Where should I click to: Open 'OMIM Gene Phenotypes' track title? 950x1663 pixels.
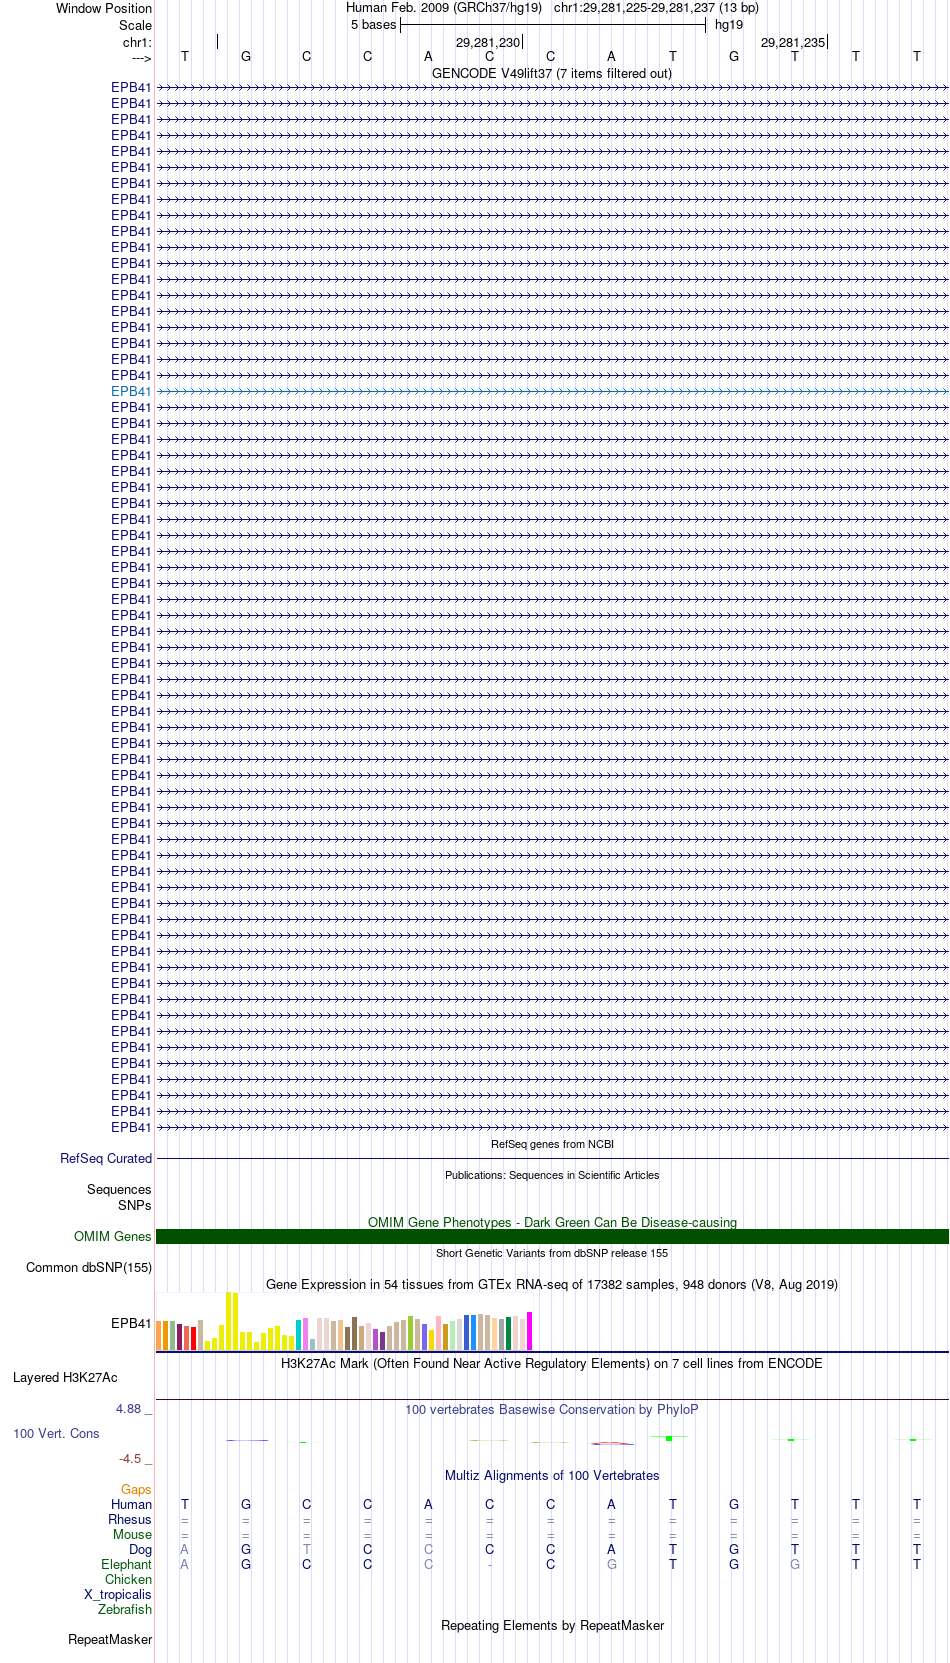click(x=552, y=1223)
